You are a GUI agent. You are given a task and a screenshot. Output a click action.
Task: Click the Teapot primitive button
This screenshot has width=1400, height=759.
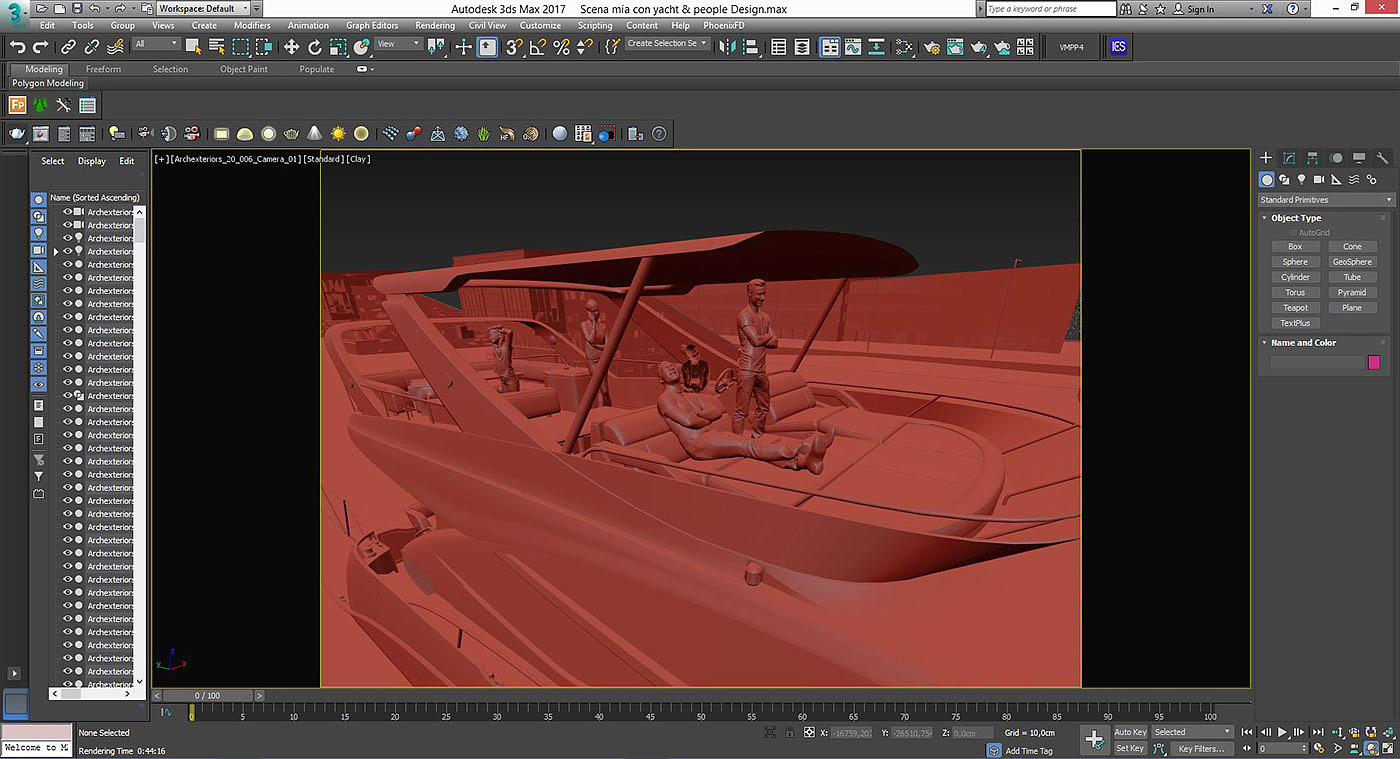click(x=1295, y=308)
